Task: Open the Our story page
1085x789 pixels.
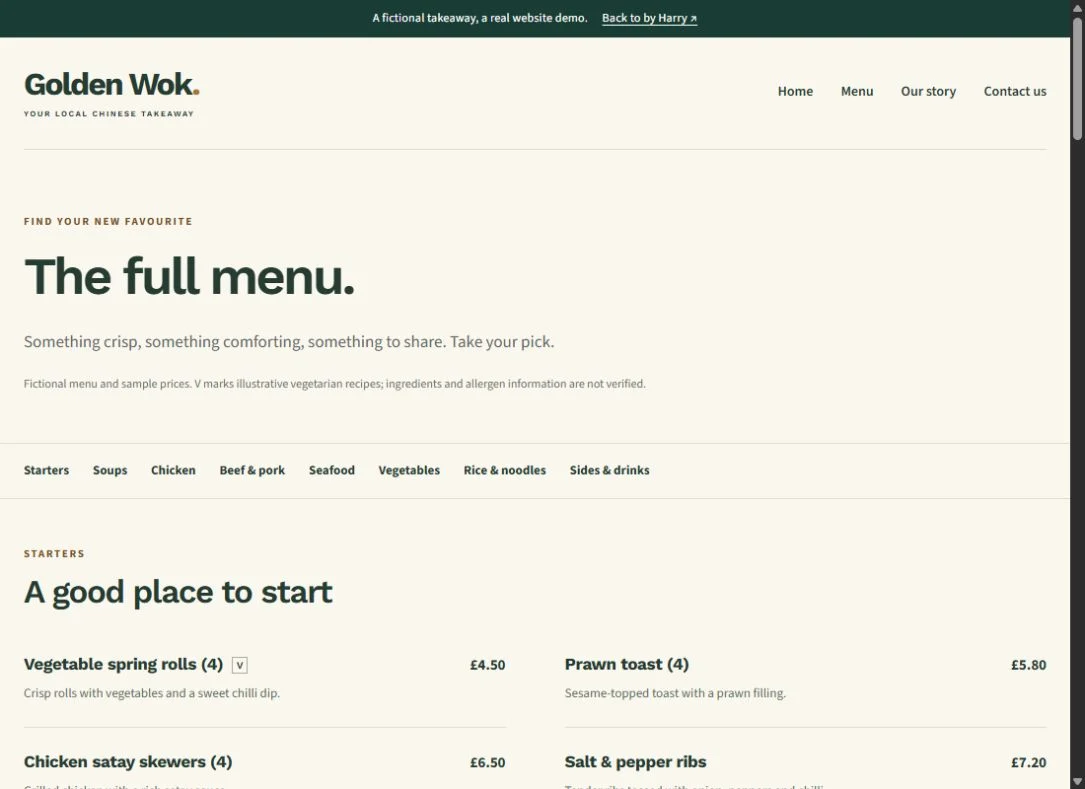Action: pos(928,91)
